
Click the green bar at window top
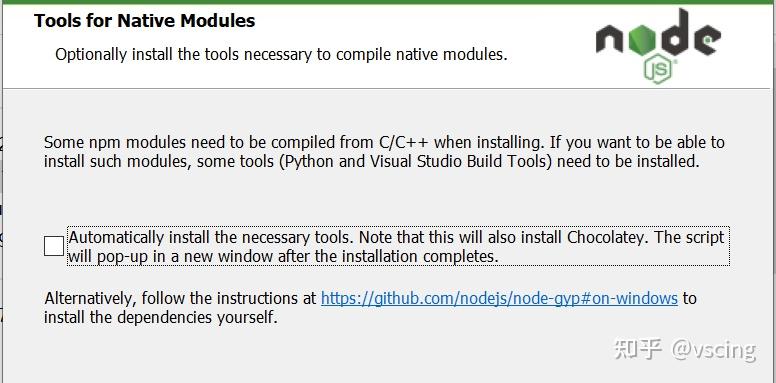click(x=388, y=2)
